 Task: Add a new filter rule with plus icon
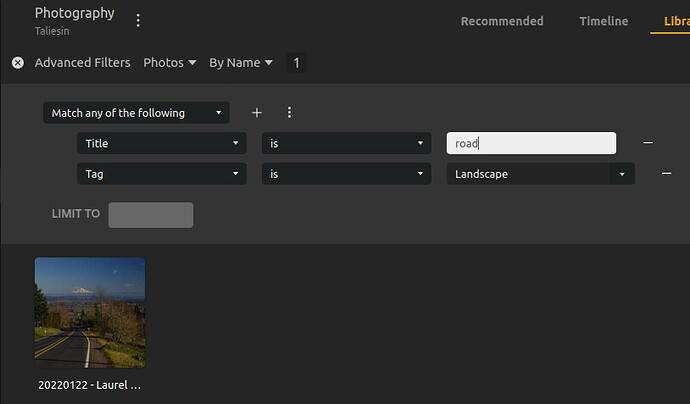point(256,113)
